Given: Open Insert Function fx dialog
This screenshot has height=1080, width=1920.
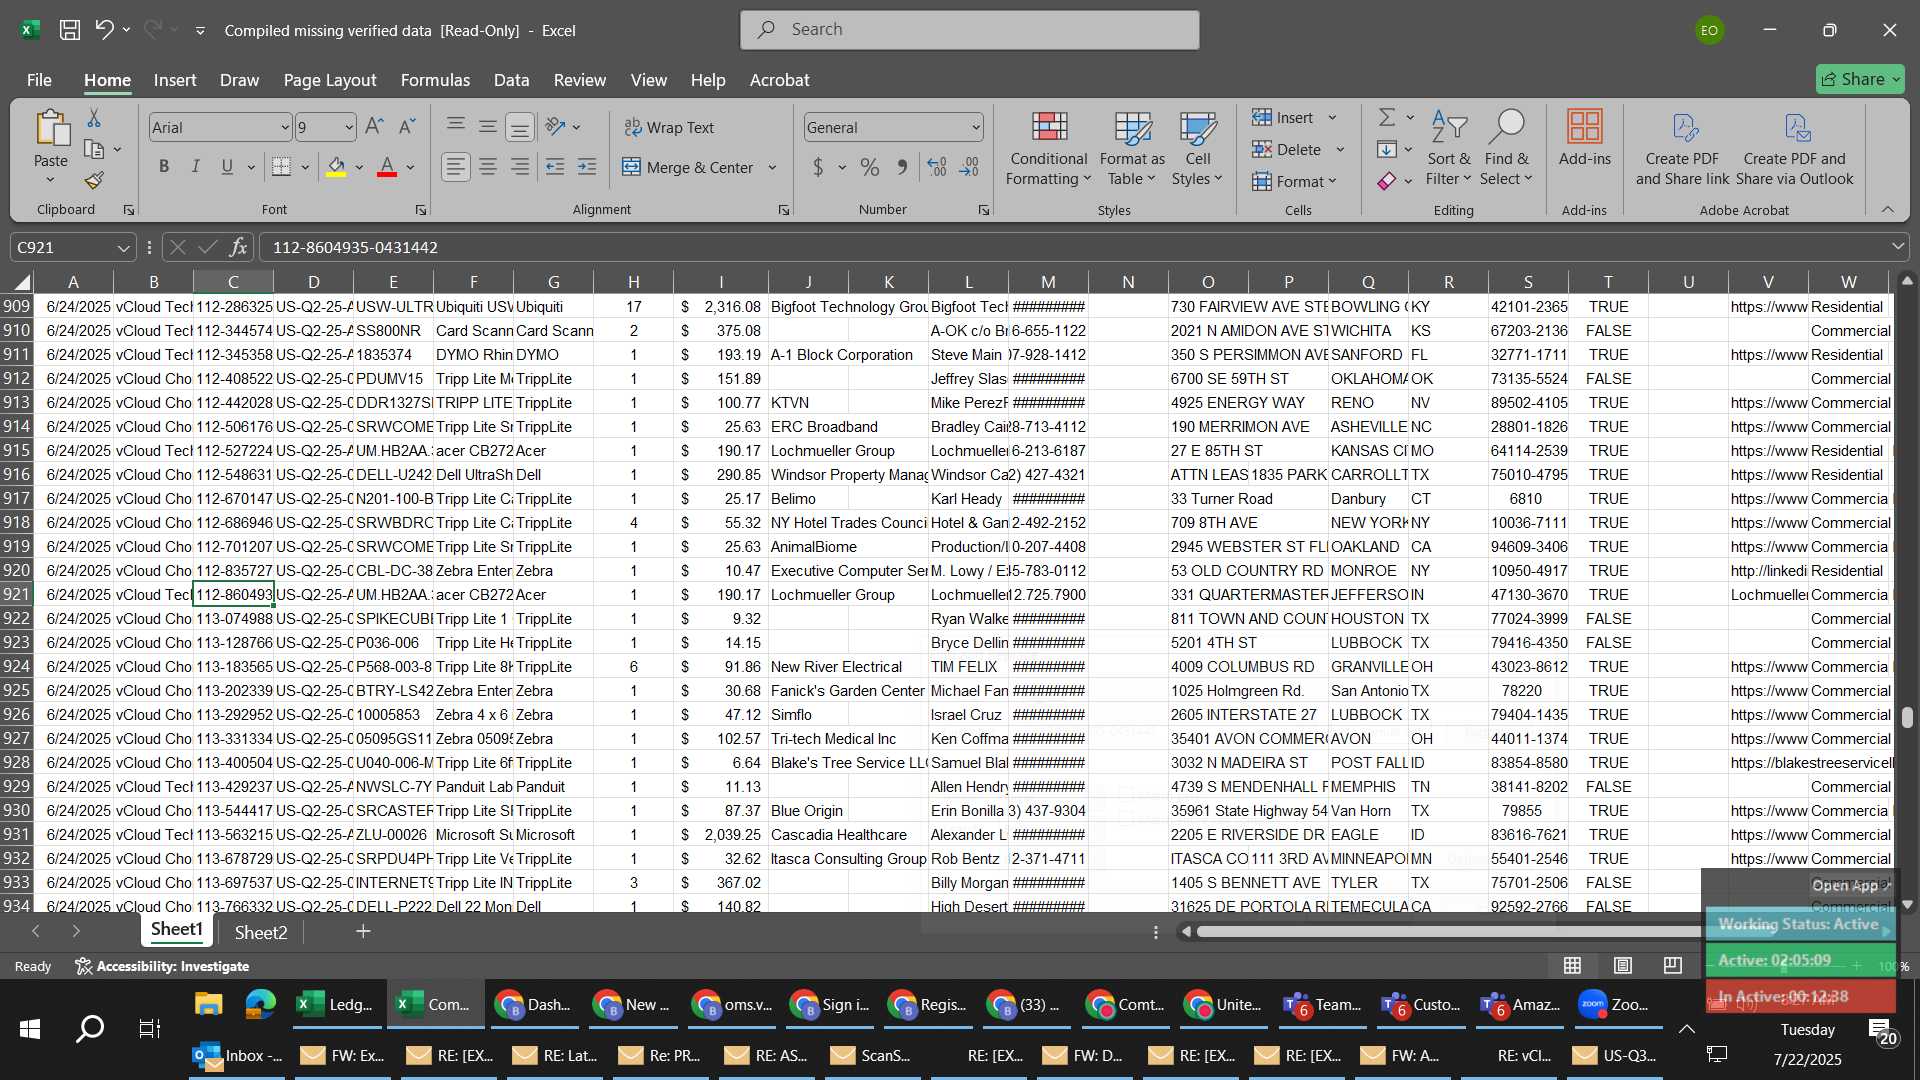Looking at the screenshot, I should click(238, 247).
